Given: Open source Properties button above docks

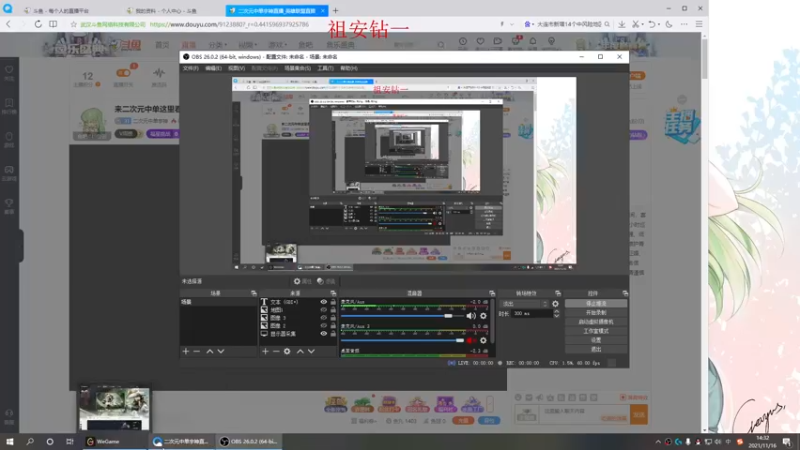Looking at the screenshot, I should click(303, 281).
